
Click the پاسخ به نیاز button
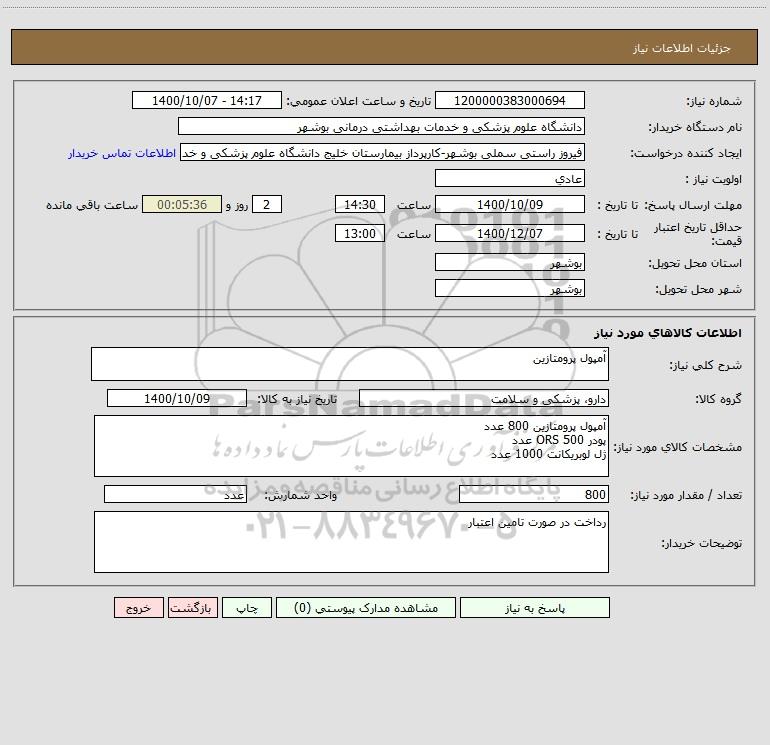(534, 607)
